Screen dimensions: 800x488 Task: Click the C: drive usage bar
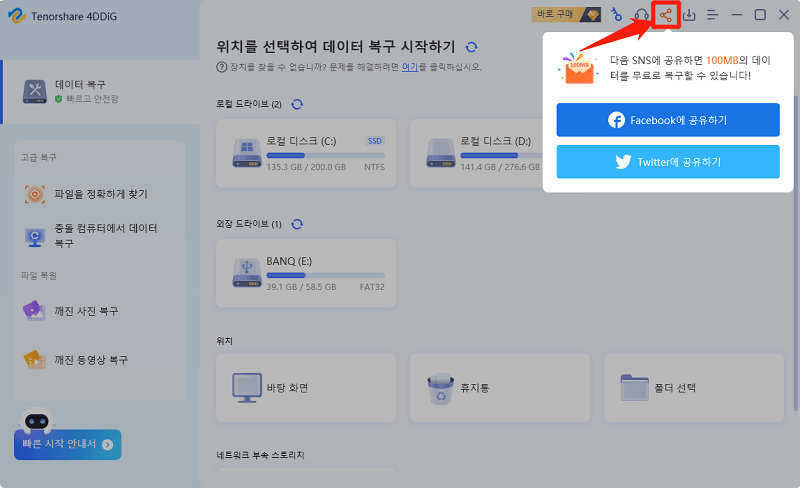(326, 155)
